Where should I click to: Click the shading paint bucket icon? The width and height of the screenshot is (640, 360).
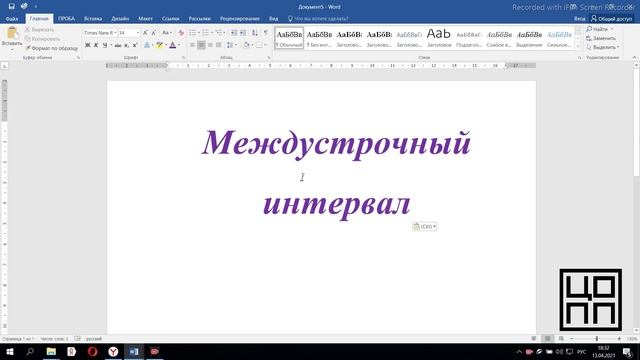pyautogui.click(x=246, y=45)
